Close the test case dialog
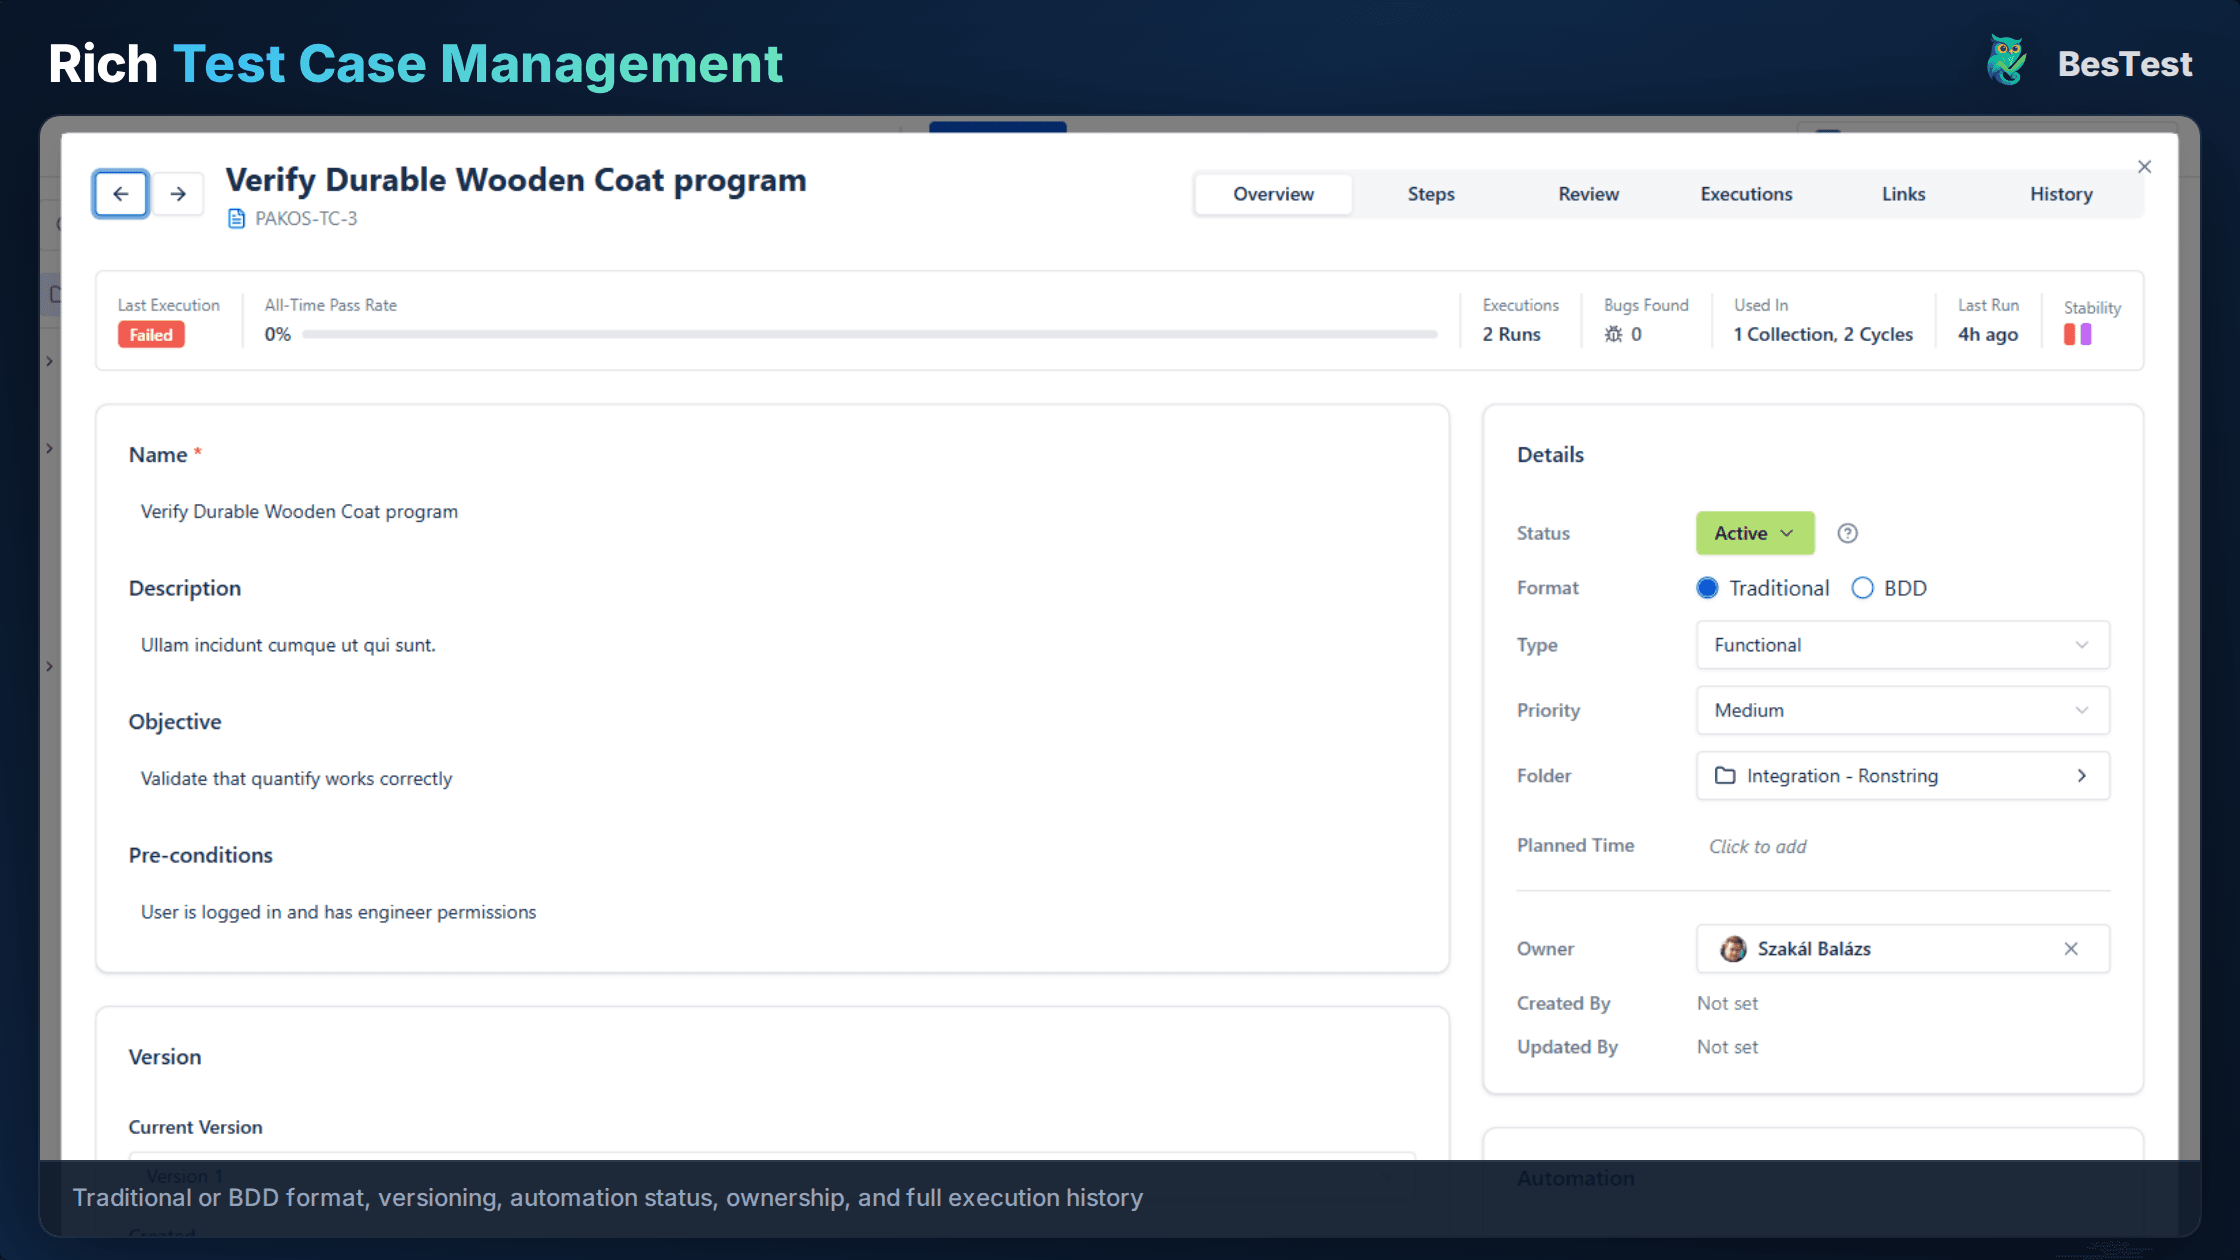The height and width of the screenshot is (1260, 2240). tap(2144, 166)
